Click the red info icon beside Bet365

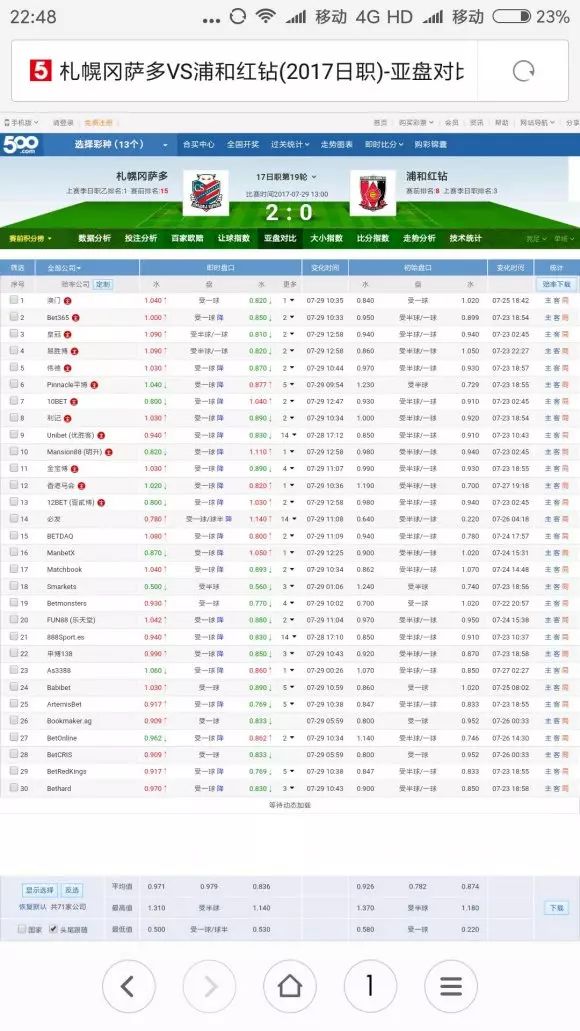coord(76,318)
